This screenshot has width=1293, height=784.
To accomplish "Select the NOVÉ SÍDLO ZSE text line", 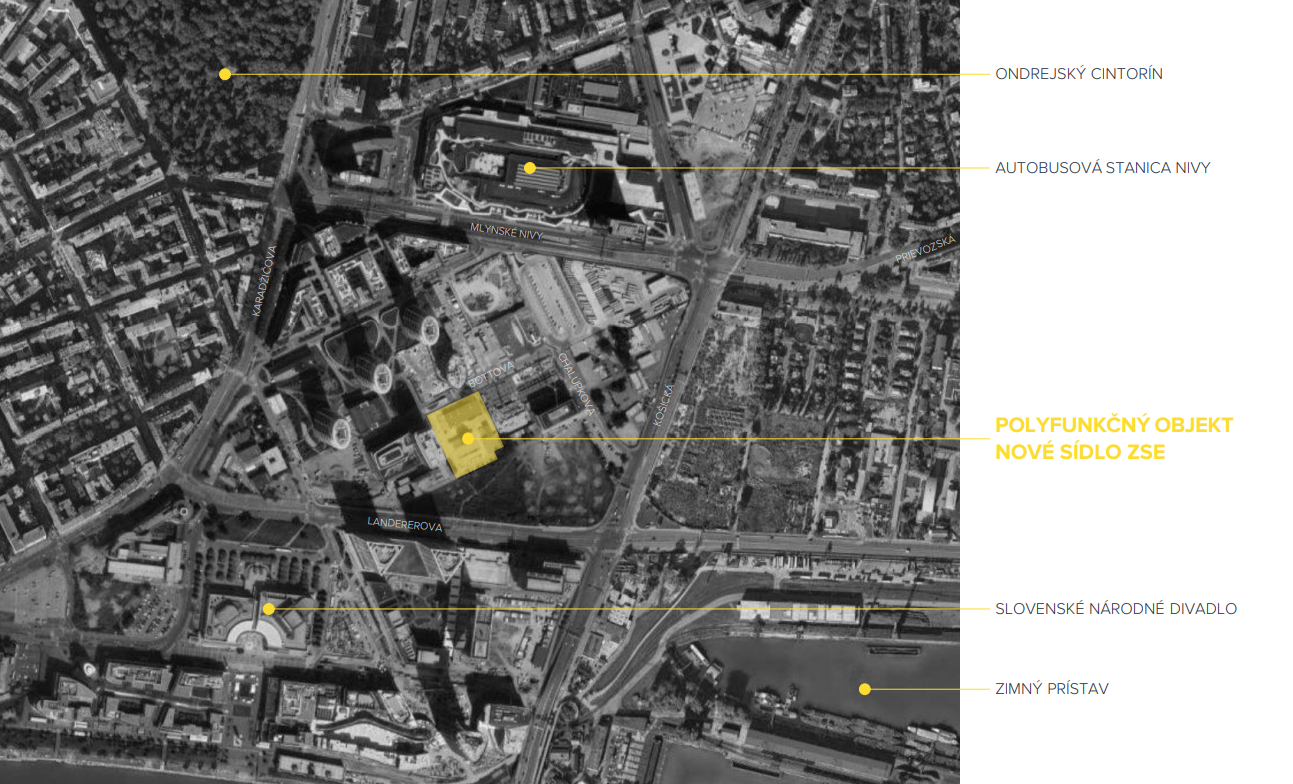I will click(x=1080, y=452).
